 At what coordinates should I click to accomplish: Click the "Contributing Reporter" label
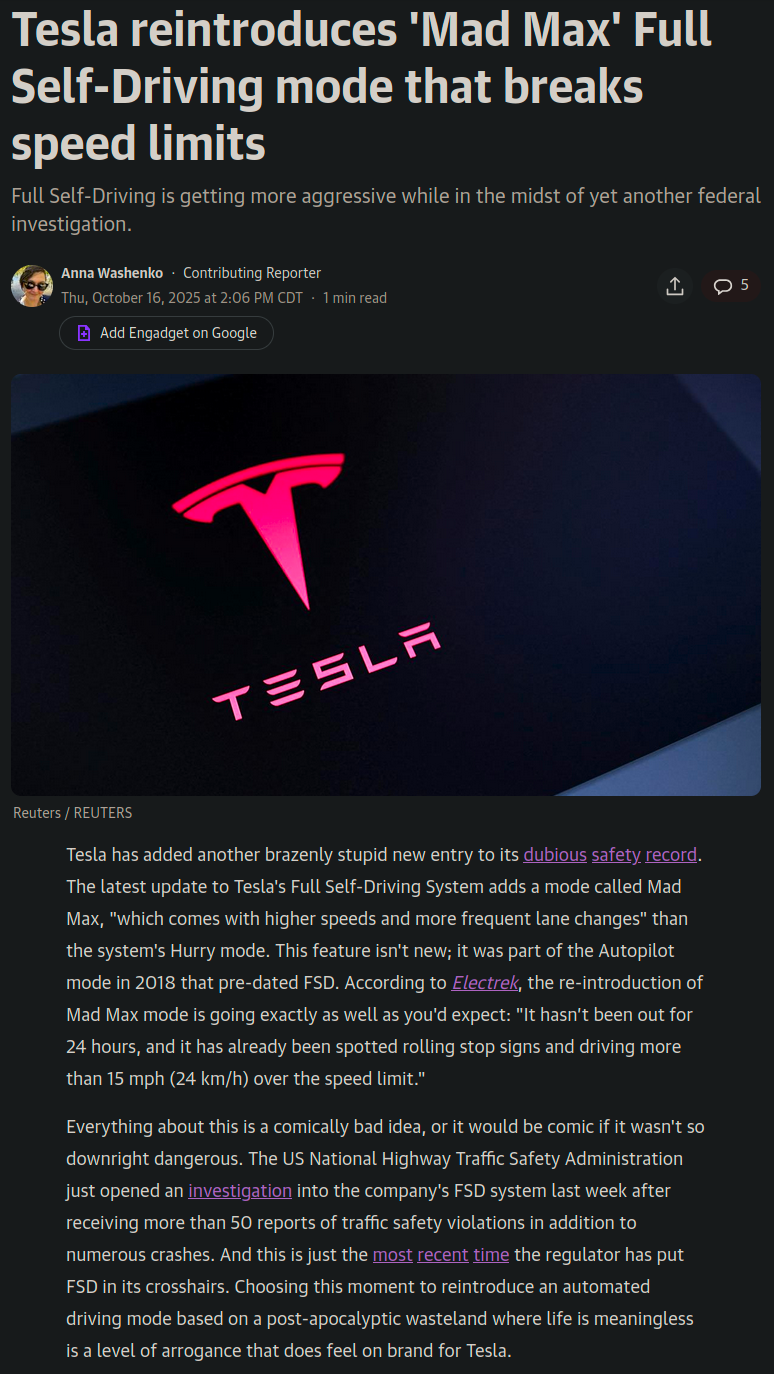(x=252, y=273)
